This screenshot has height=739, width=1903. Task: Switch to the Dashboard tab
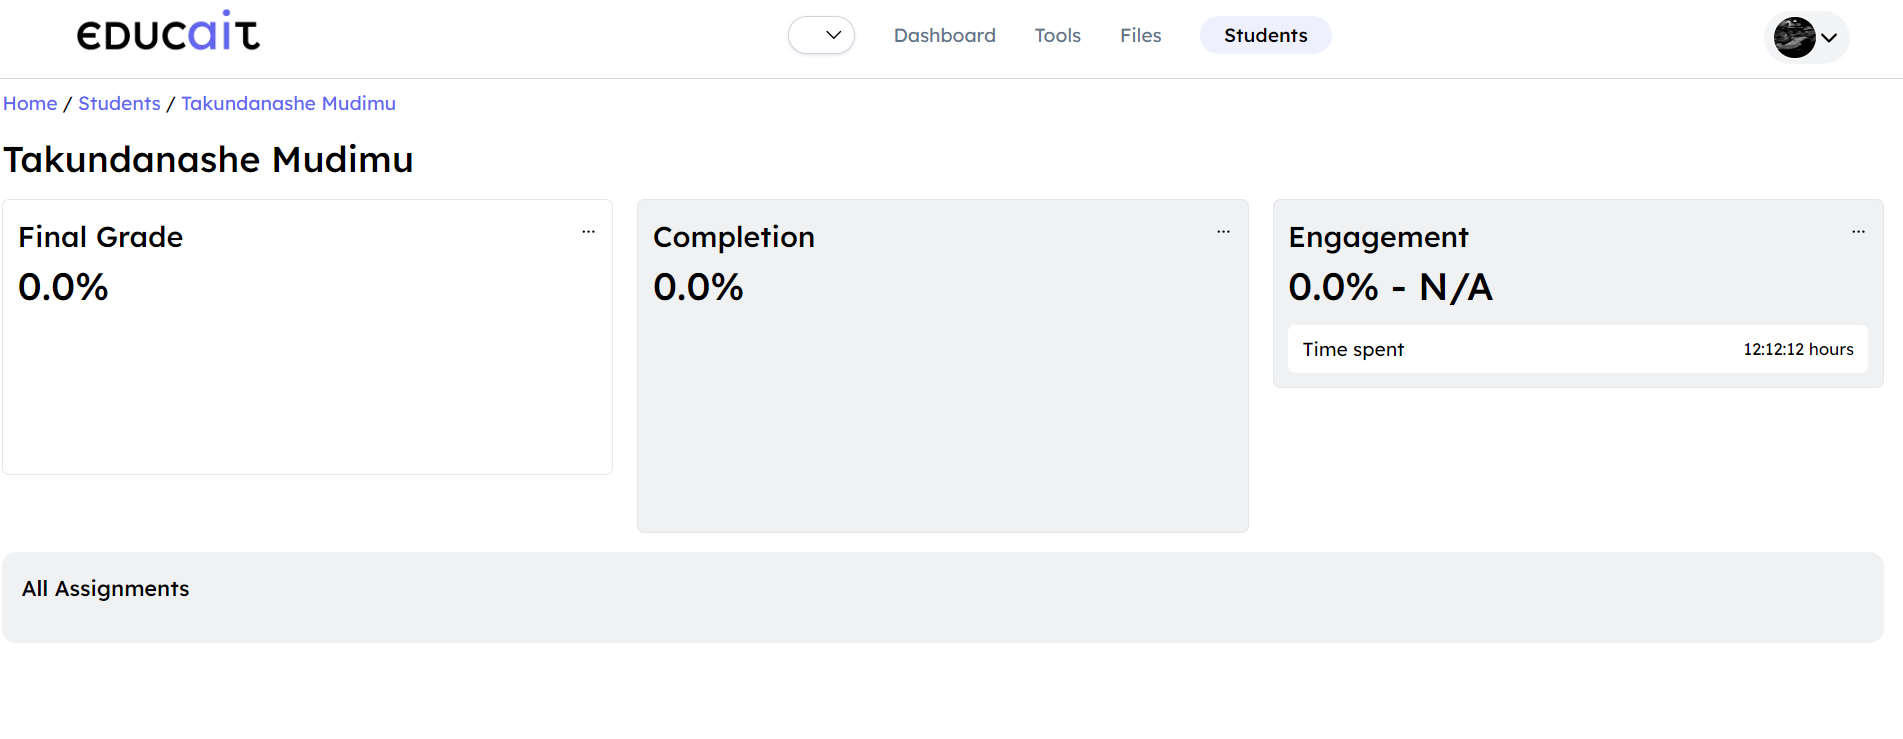pyautogui.click(x=944, y=34)
